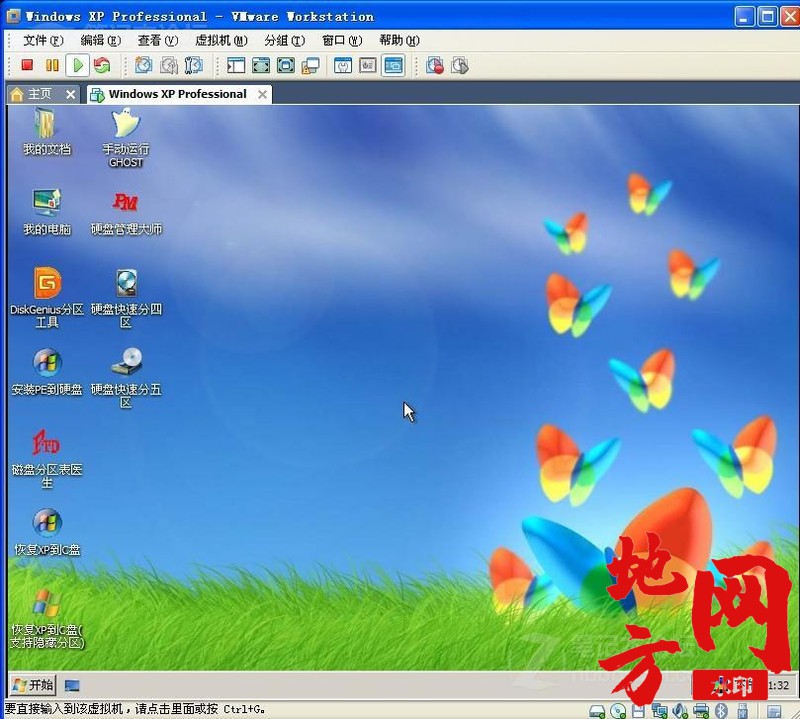The width and height of the screenshot is (800, 719).
Task: Click the hard disk status icon
Action: 597,711
